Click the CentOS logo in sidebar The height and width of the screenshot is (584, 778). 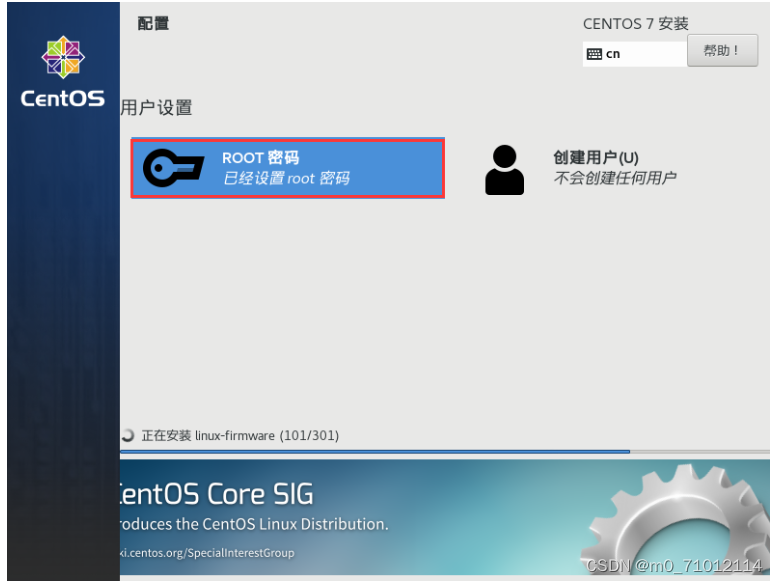tap(63, 71)
